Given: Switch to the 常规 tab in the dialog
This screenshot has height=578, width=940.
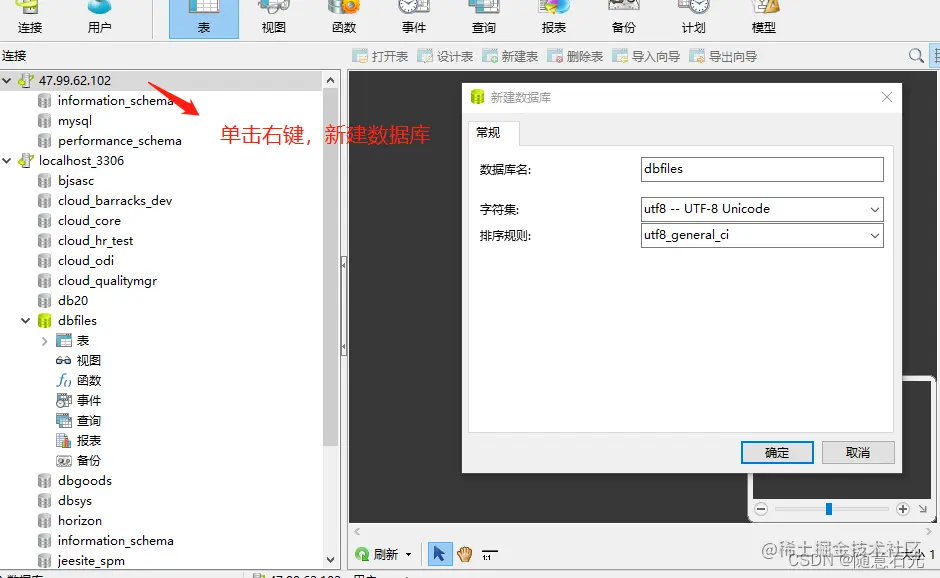Looking at the screenshot, I should [492, 132].
